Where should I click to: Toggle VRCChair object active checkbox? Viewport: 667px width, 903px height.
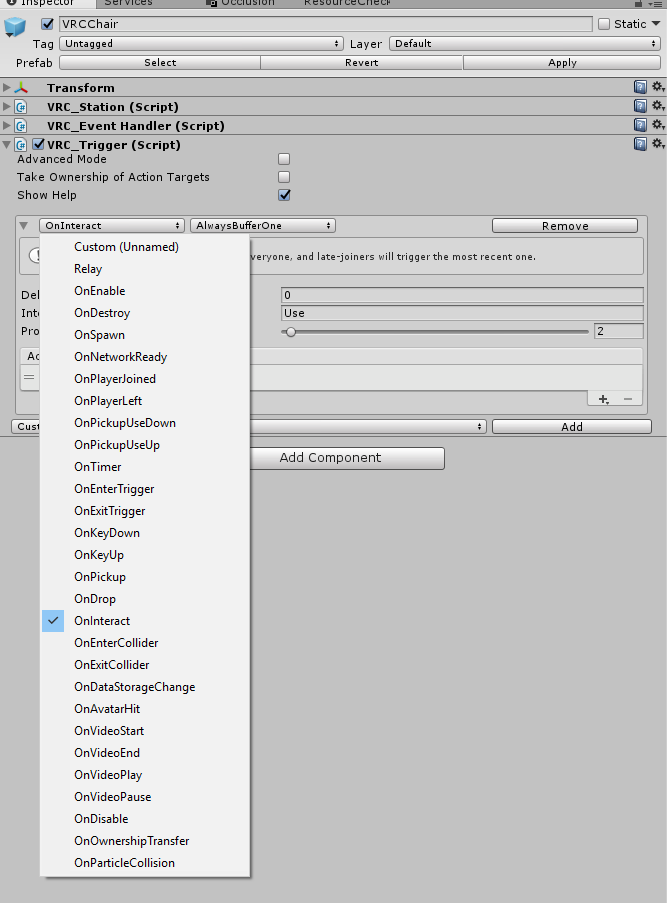[48, 24]
